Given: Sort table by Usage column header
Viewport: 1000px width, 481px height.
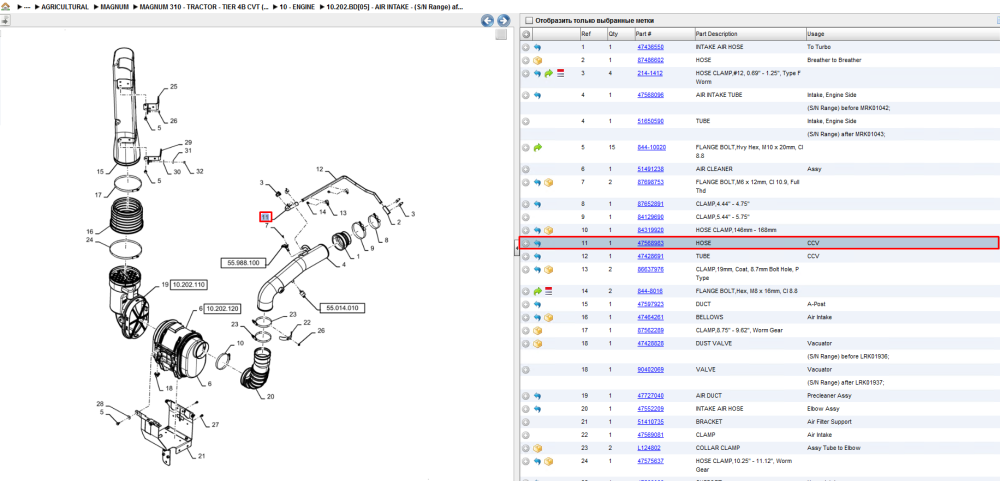Looking at the screenshot, I should point(816,34).
